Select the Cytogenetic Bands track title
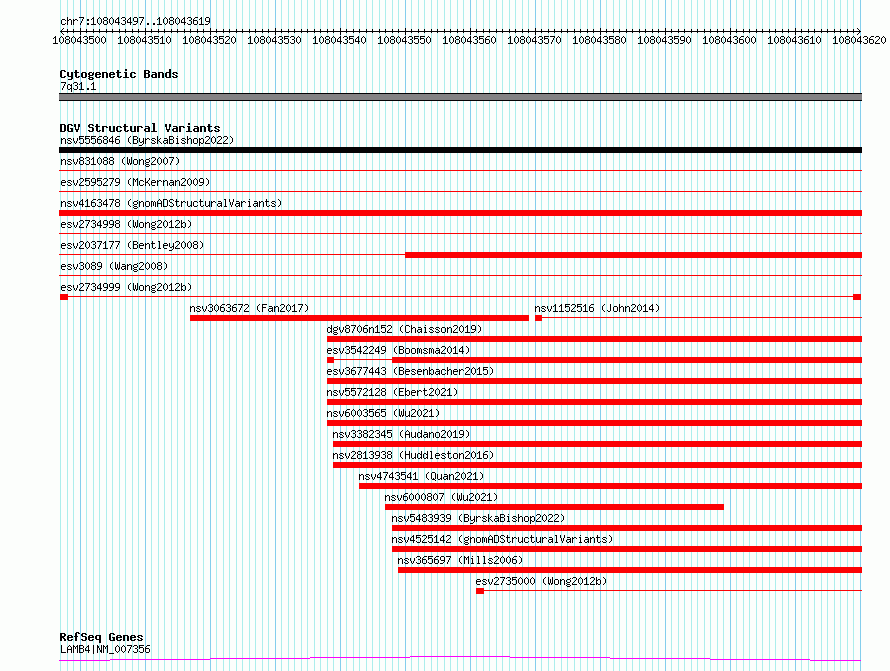Image resolution: width=890 pixels, height=671 pixels. [x=119, y=74]
